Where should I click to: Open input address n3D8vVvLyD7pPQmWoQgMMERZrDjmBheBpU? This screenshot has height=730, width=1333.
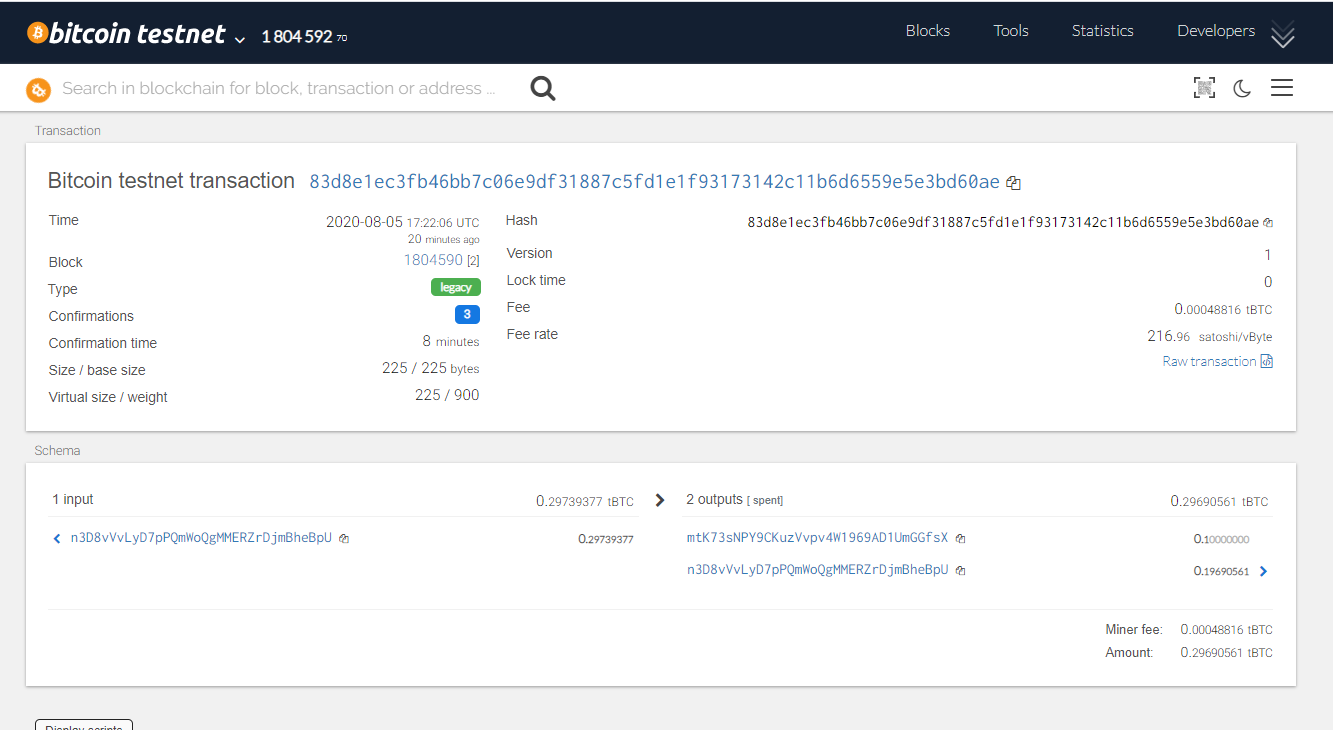coord(201,538)
